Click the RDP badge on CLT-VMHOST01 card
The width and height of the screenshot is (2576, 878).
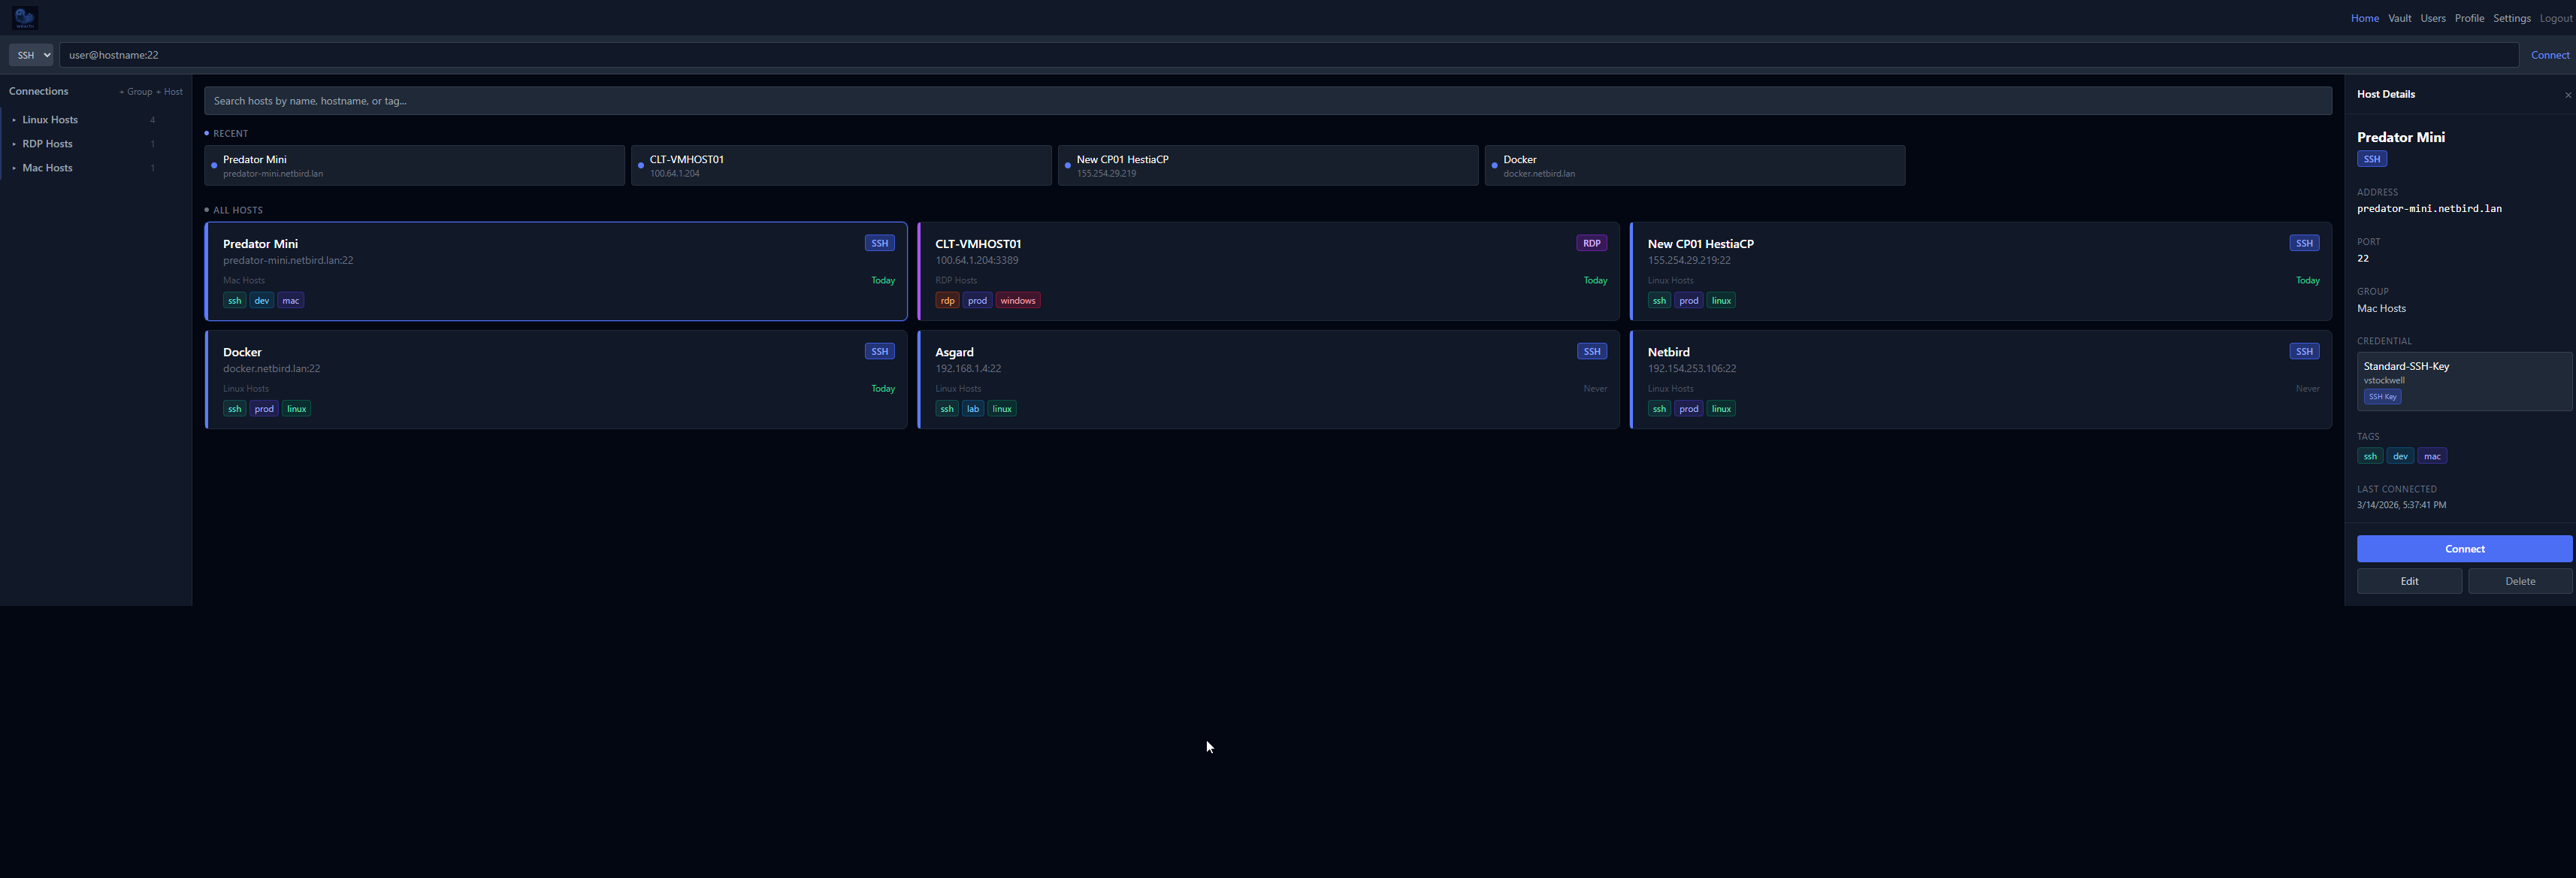pos(1591,243)
